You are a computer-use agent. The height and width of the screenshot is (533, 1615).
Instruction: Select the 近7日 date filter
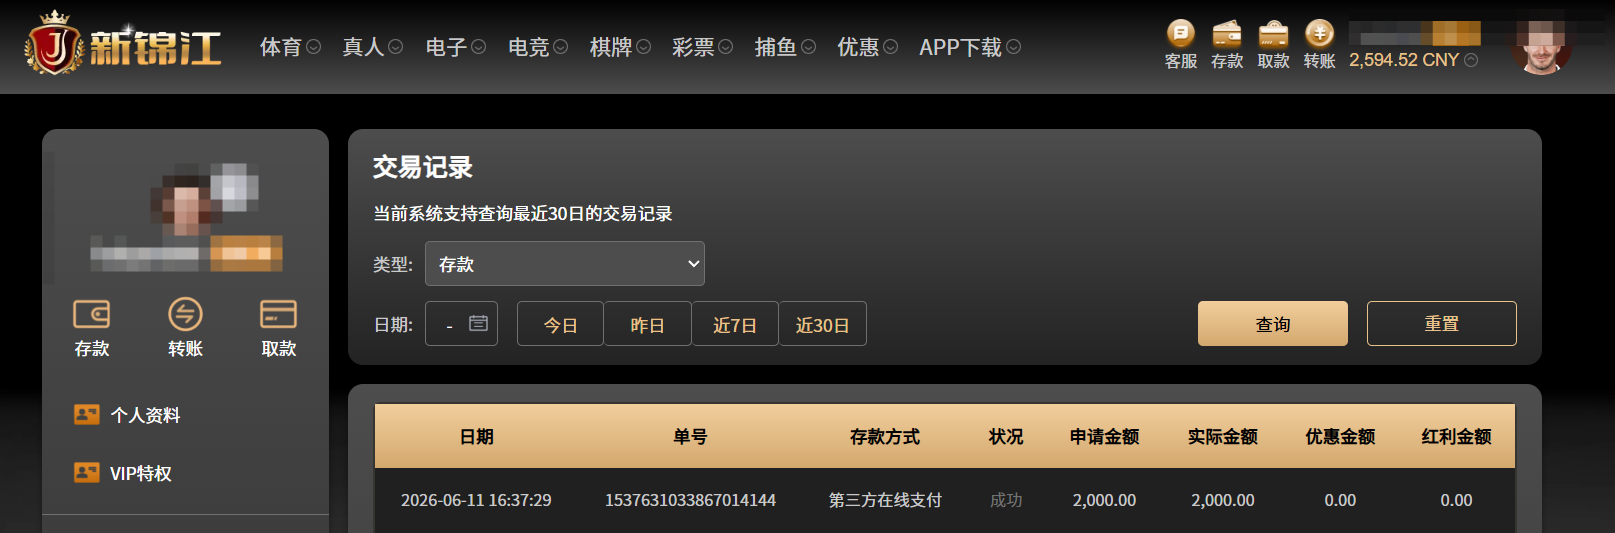(735, 324)
